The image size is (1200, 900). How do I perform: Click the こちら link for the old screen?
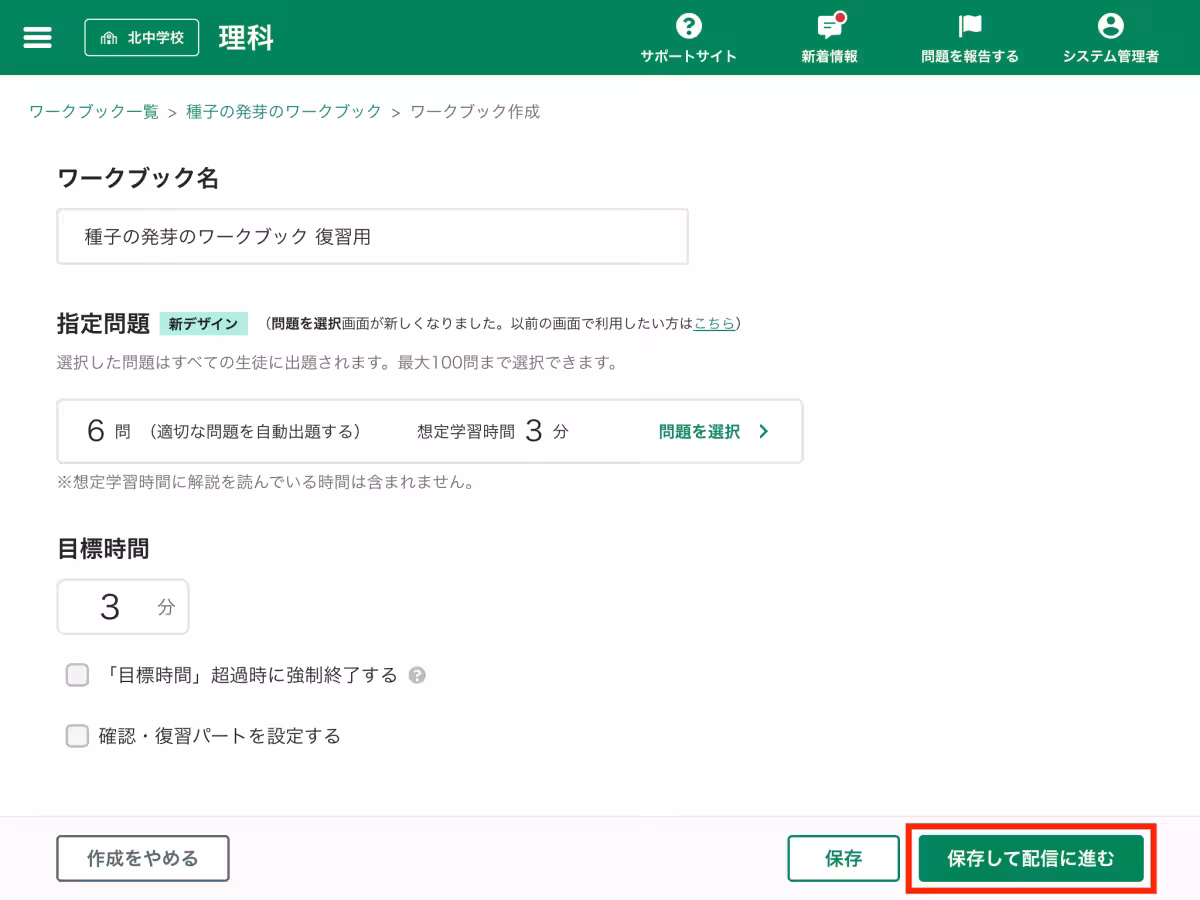click(x=712, y=323)
